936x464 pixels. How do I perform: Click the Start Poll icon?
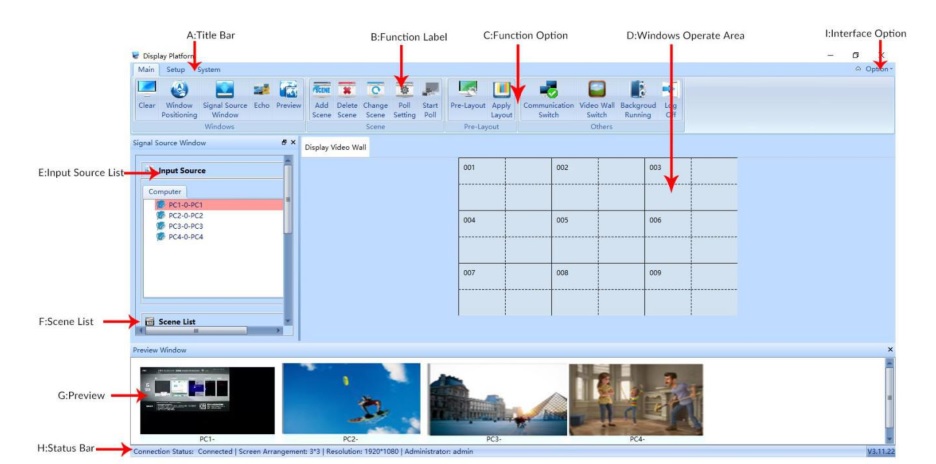[430, 92]
